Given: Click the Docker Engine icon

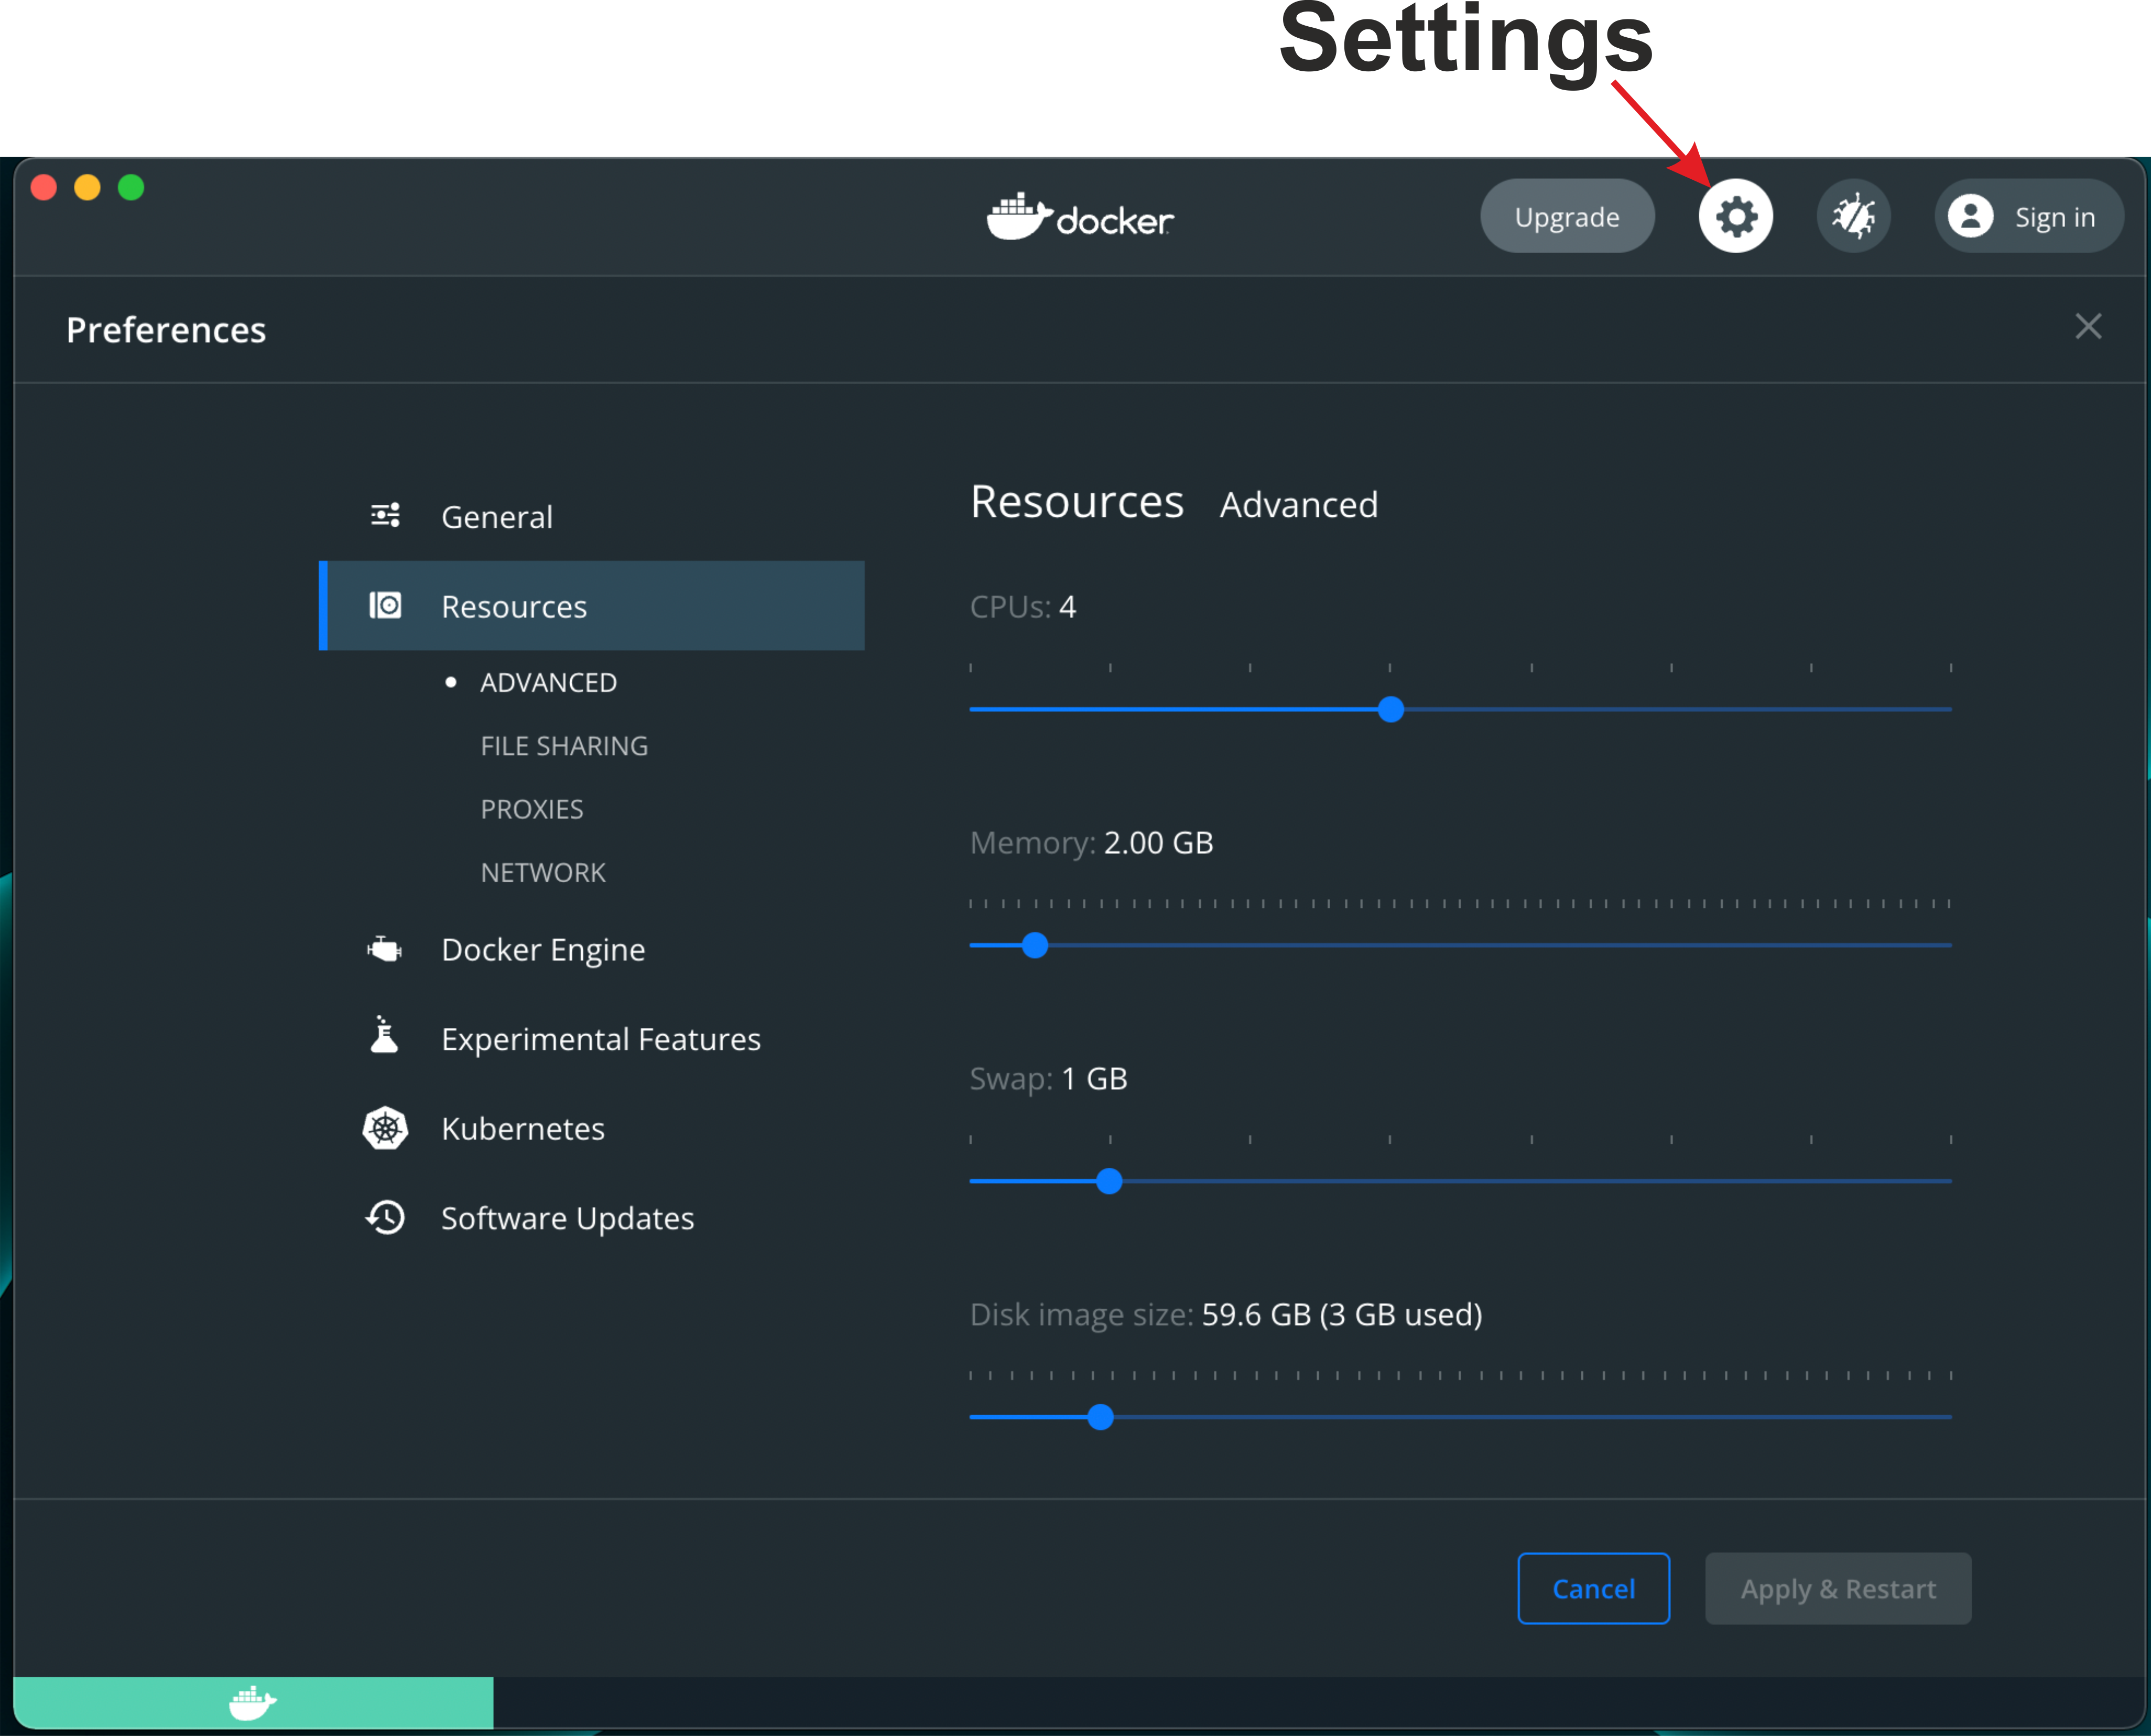Looking at the screenshot, I should (385, 949).
